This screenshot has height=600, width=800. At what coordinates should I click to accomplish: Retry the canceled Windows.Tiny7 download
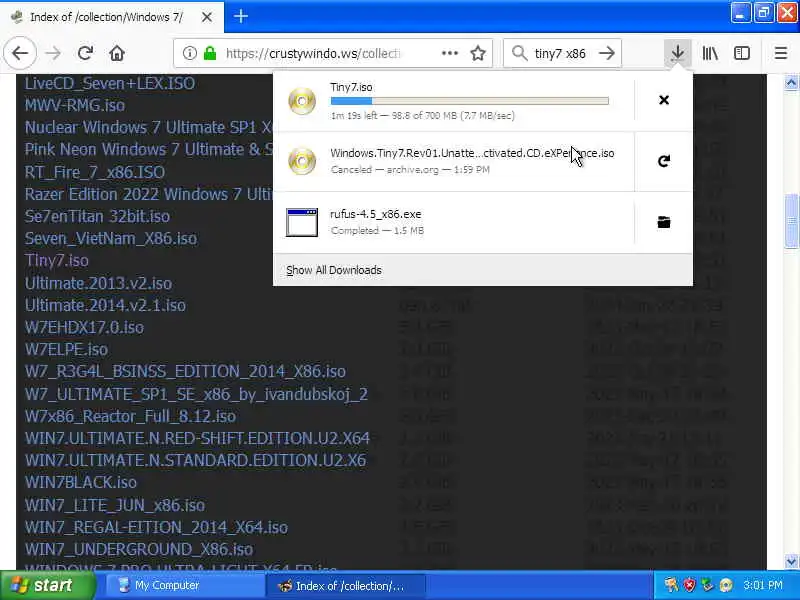[x=664, y=161]
